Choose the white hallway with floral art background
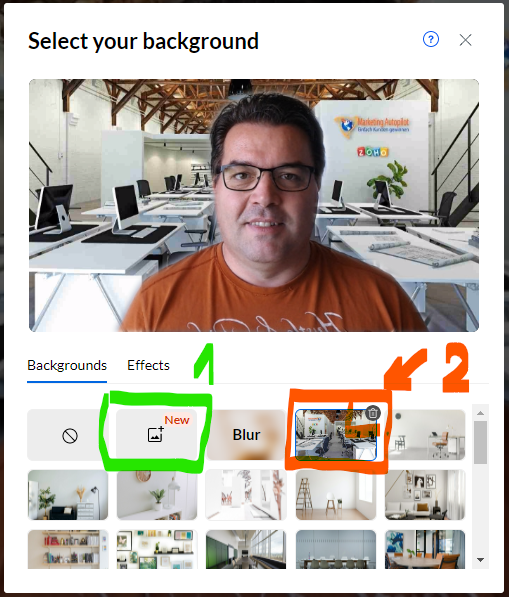509x597 pixels. coord(246,495)
